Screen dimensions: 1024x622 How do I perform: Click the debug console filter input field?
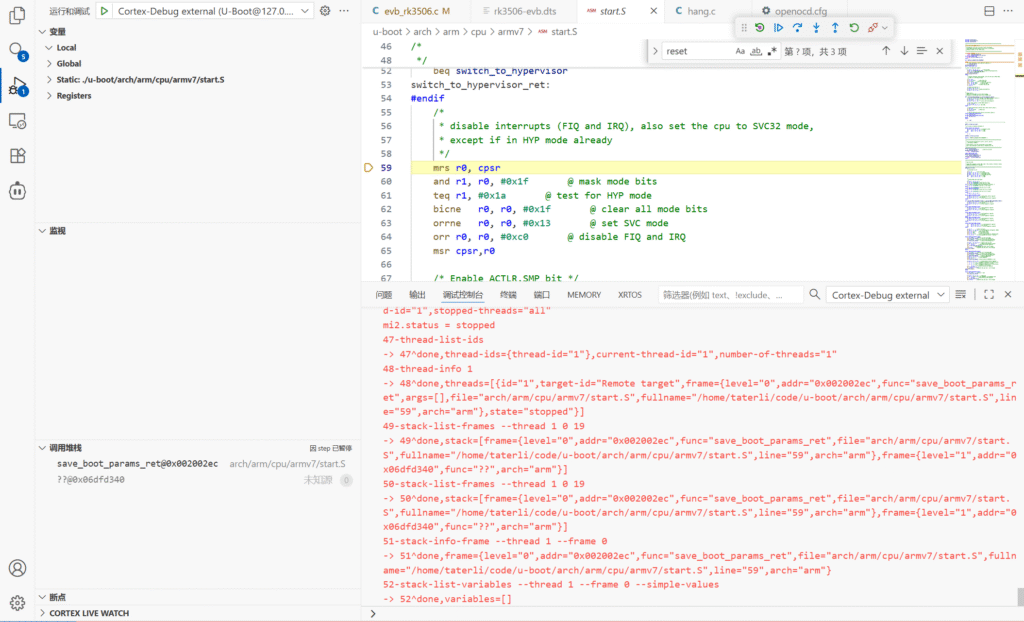tap(730, 295)
